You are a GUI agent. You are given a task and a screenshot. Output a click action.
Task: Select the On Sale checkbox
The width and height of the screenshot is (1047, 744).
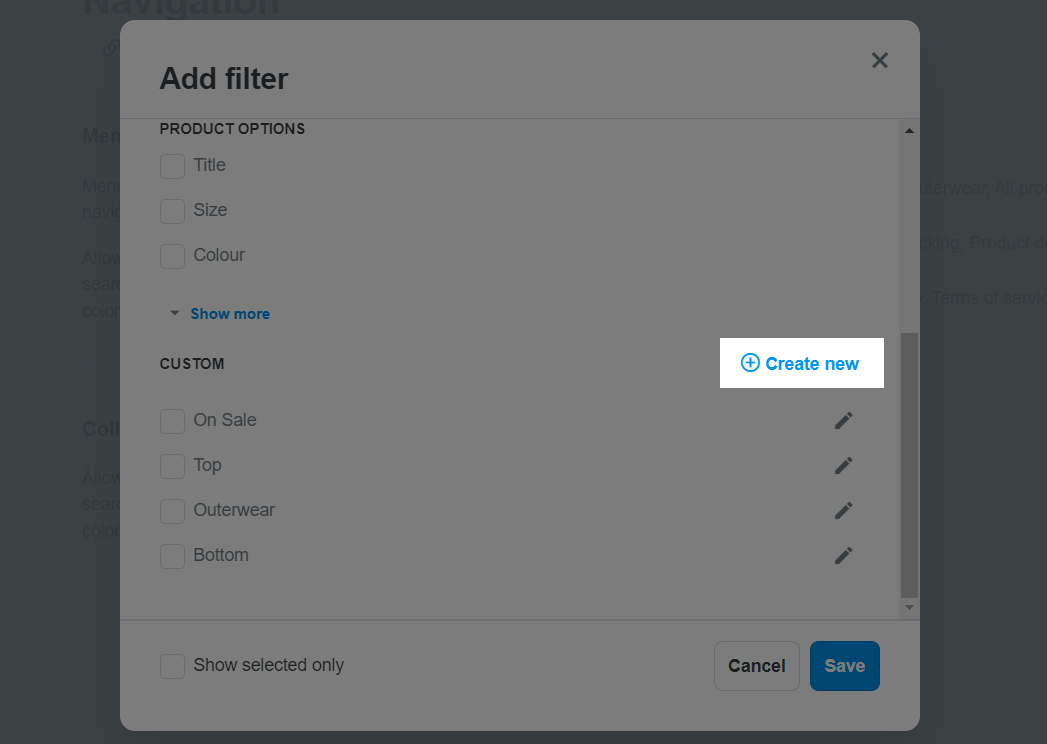(172, 421)
